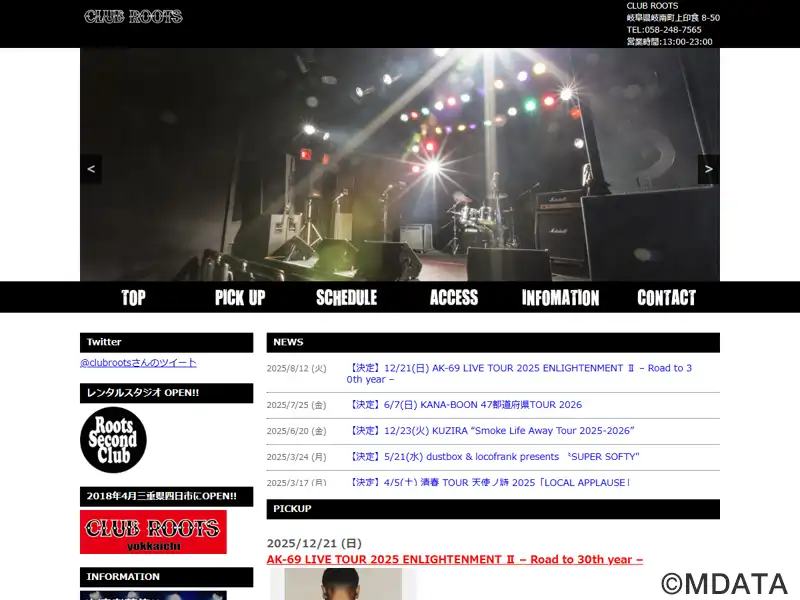Click the INFORMATION sidebar heading

[x=166, y=577]
